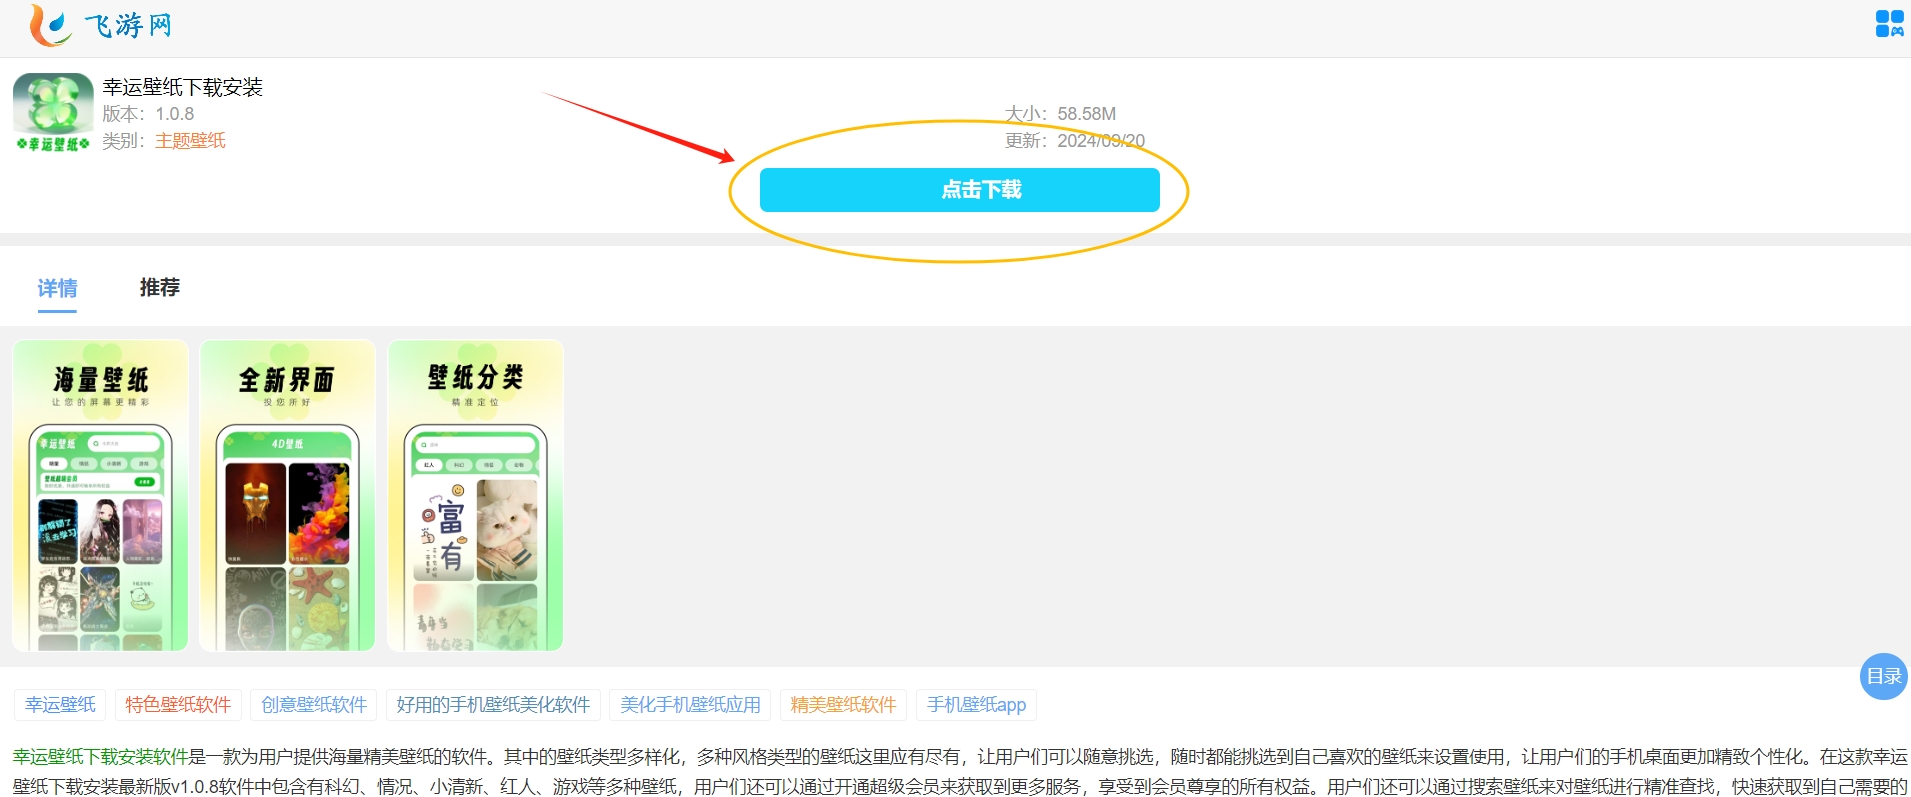Open the 好用的手机壁纸美化软件 tag

[x=493, y=705]
